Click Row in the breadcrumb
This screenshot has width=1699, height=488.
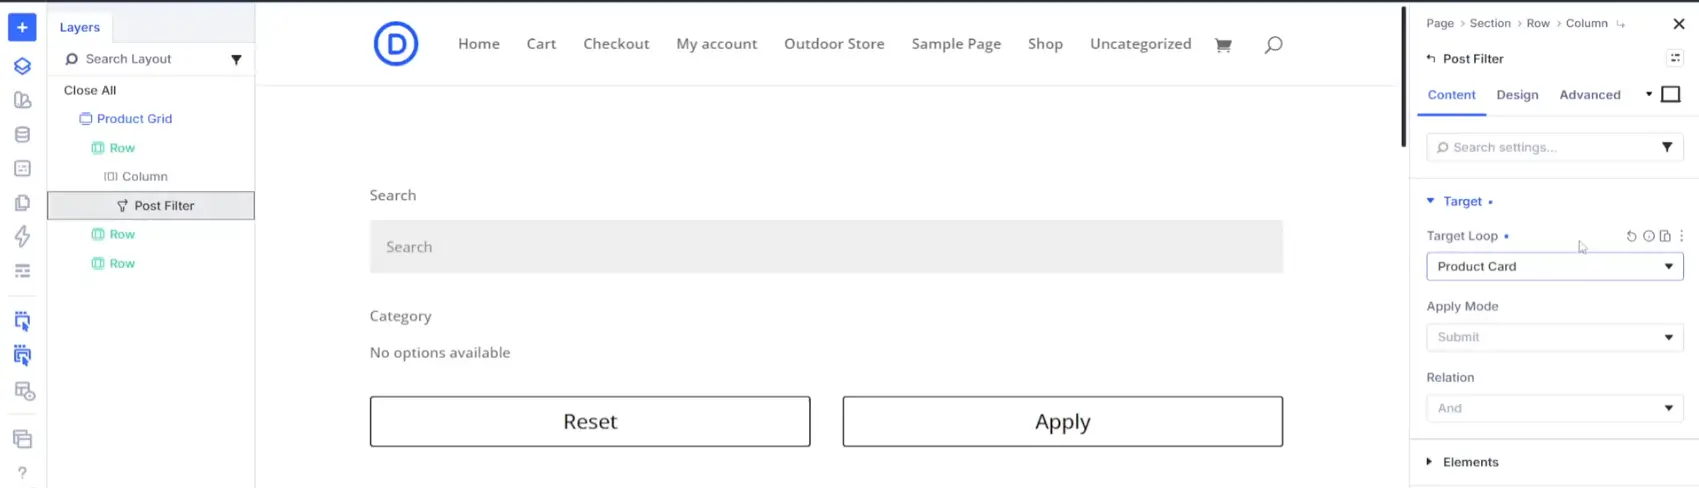1538,23
